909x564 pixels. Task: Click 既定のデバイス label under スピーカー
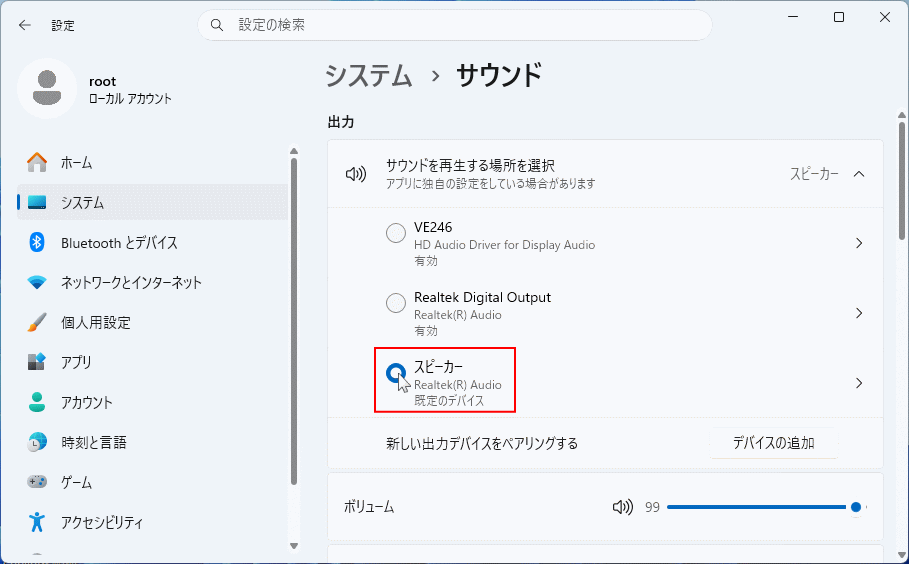(449, 401)
